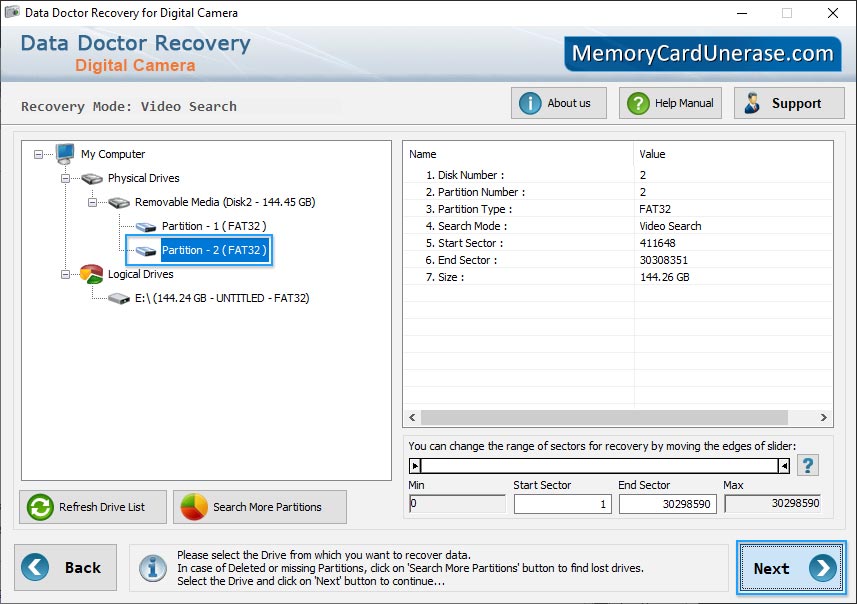
Task: Click the Partition - 1 drive icon
Action: click(146, 227)
